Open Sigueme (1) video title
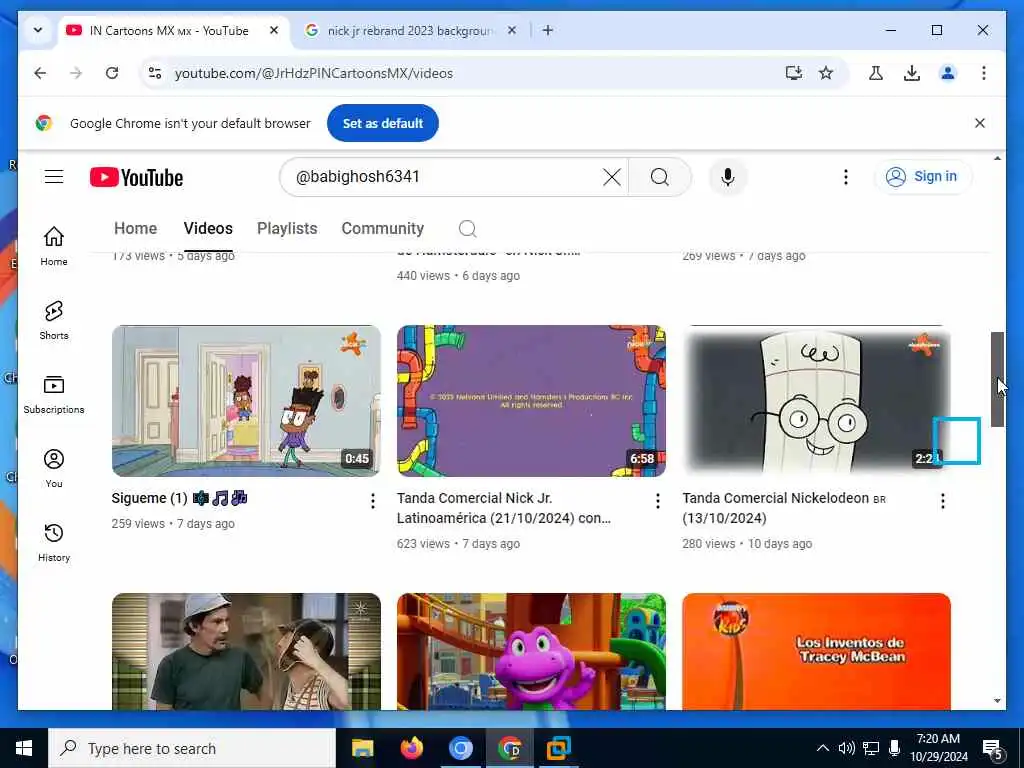The height and width of the screenshot is (768, 1024). 179,498
